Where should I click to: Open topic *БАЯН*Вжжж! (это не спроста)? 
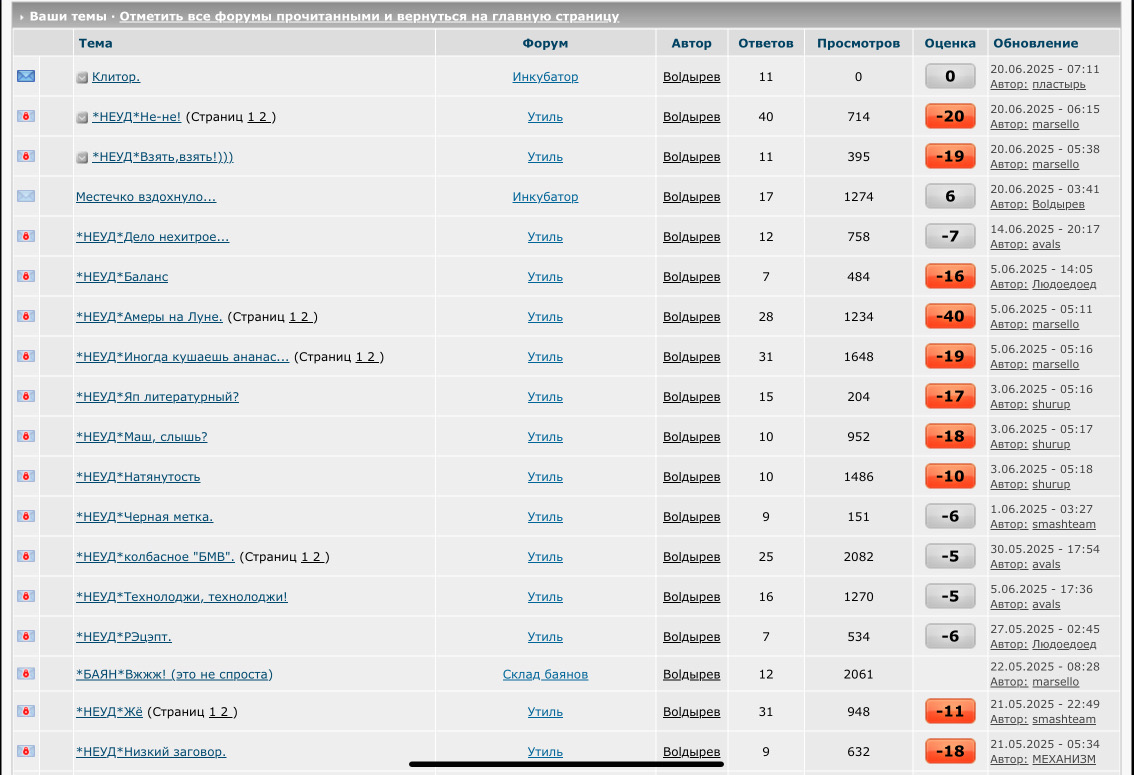click(174, 675)
